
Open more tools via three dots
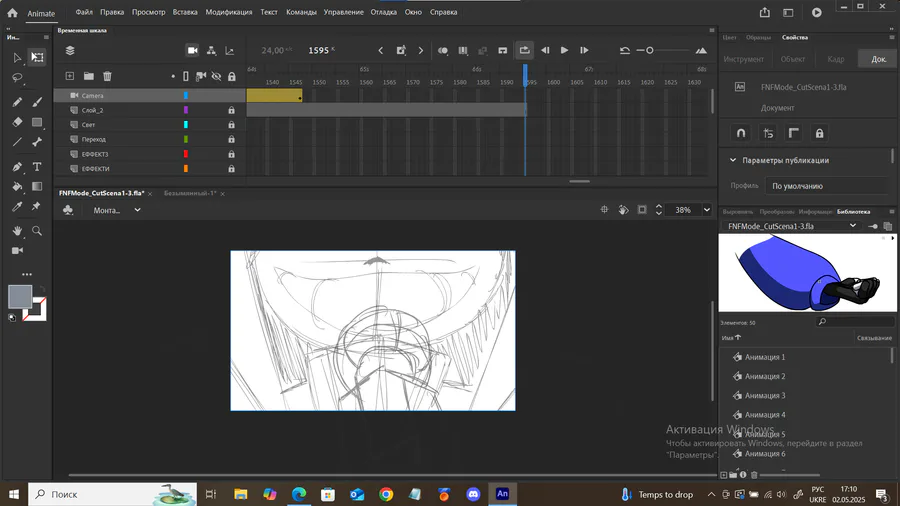coord(27,274)
